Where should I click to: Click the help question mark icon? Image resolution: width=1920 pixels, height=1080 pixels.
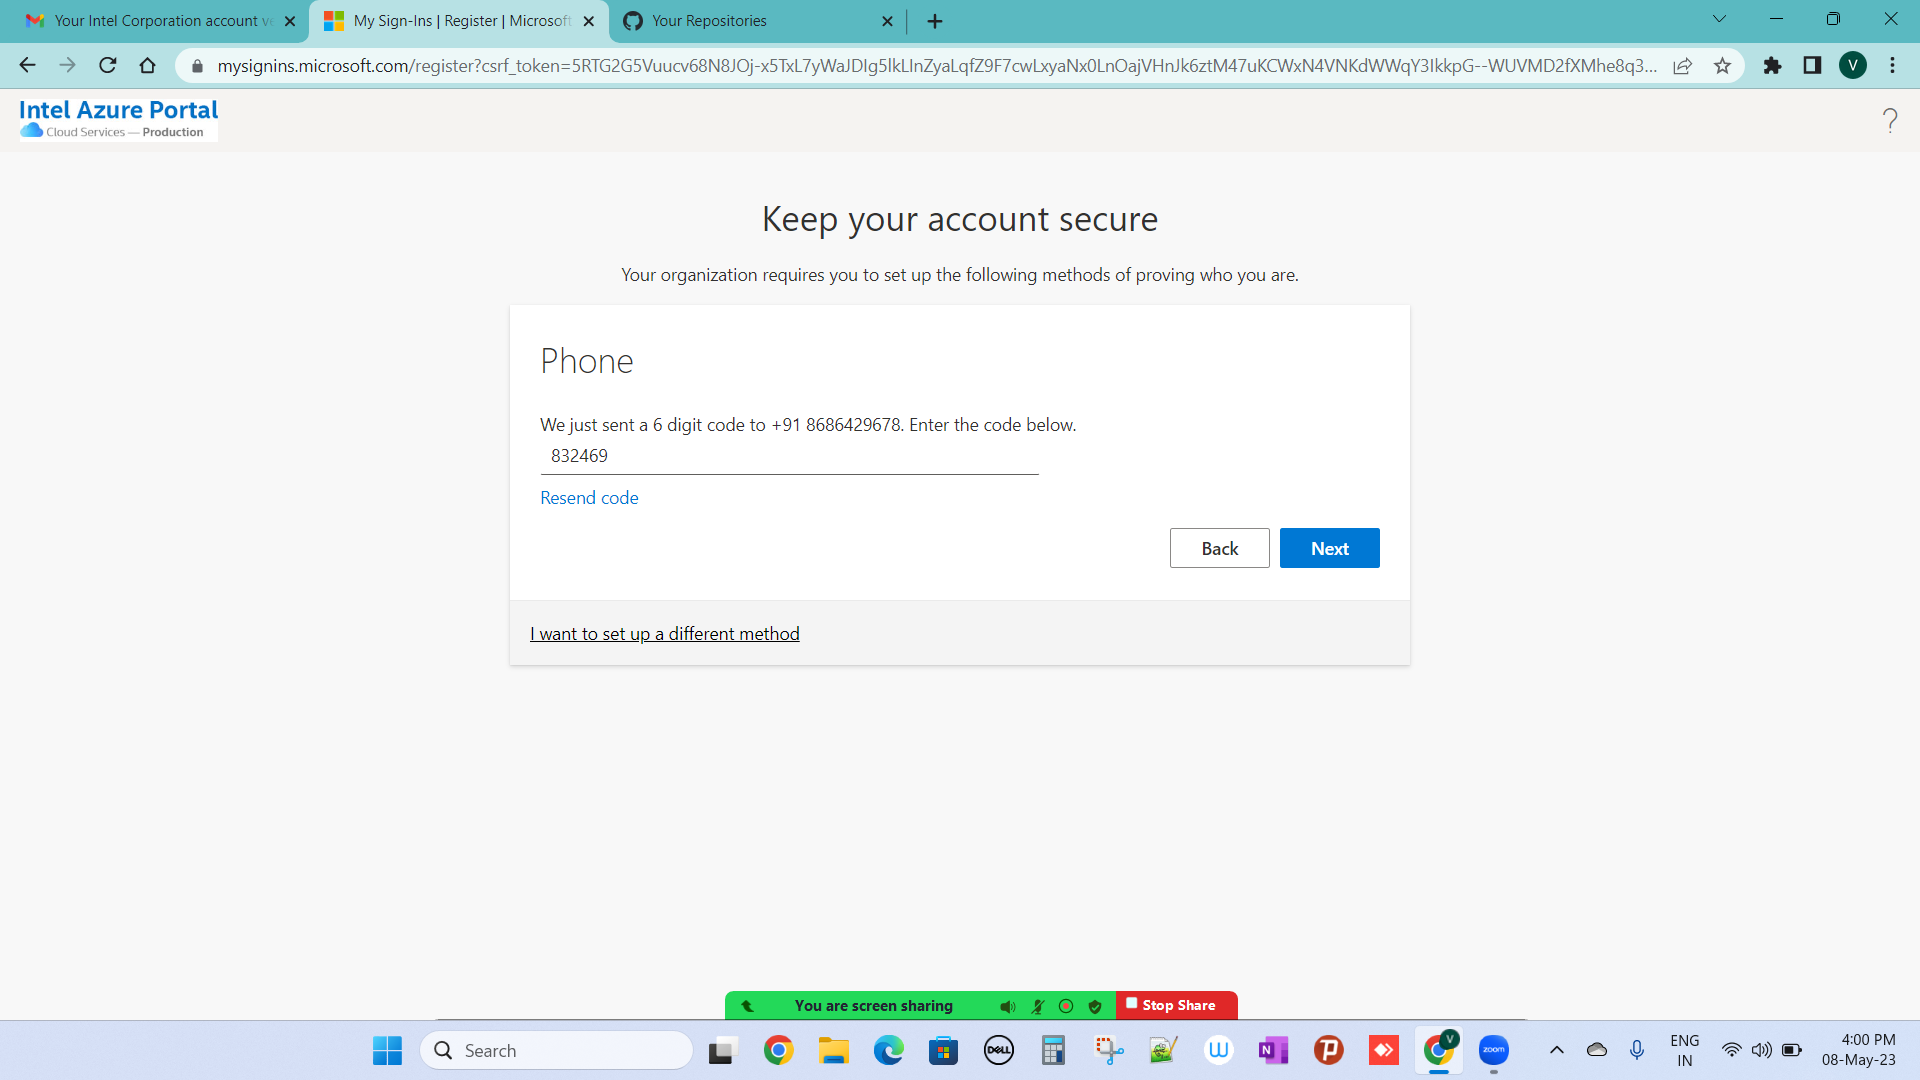click(1889, 121)
